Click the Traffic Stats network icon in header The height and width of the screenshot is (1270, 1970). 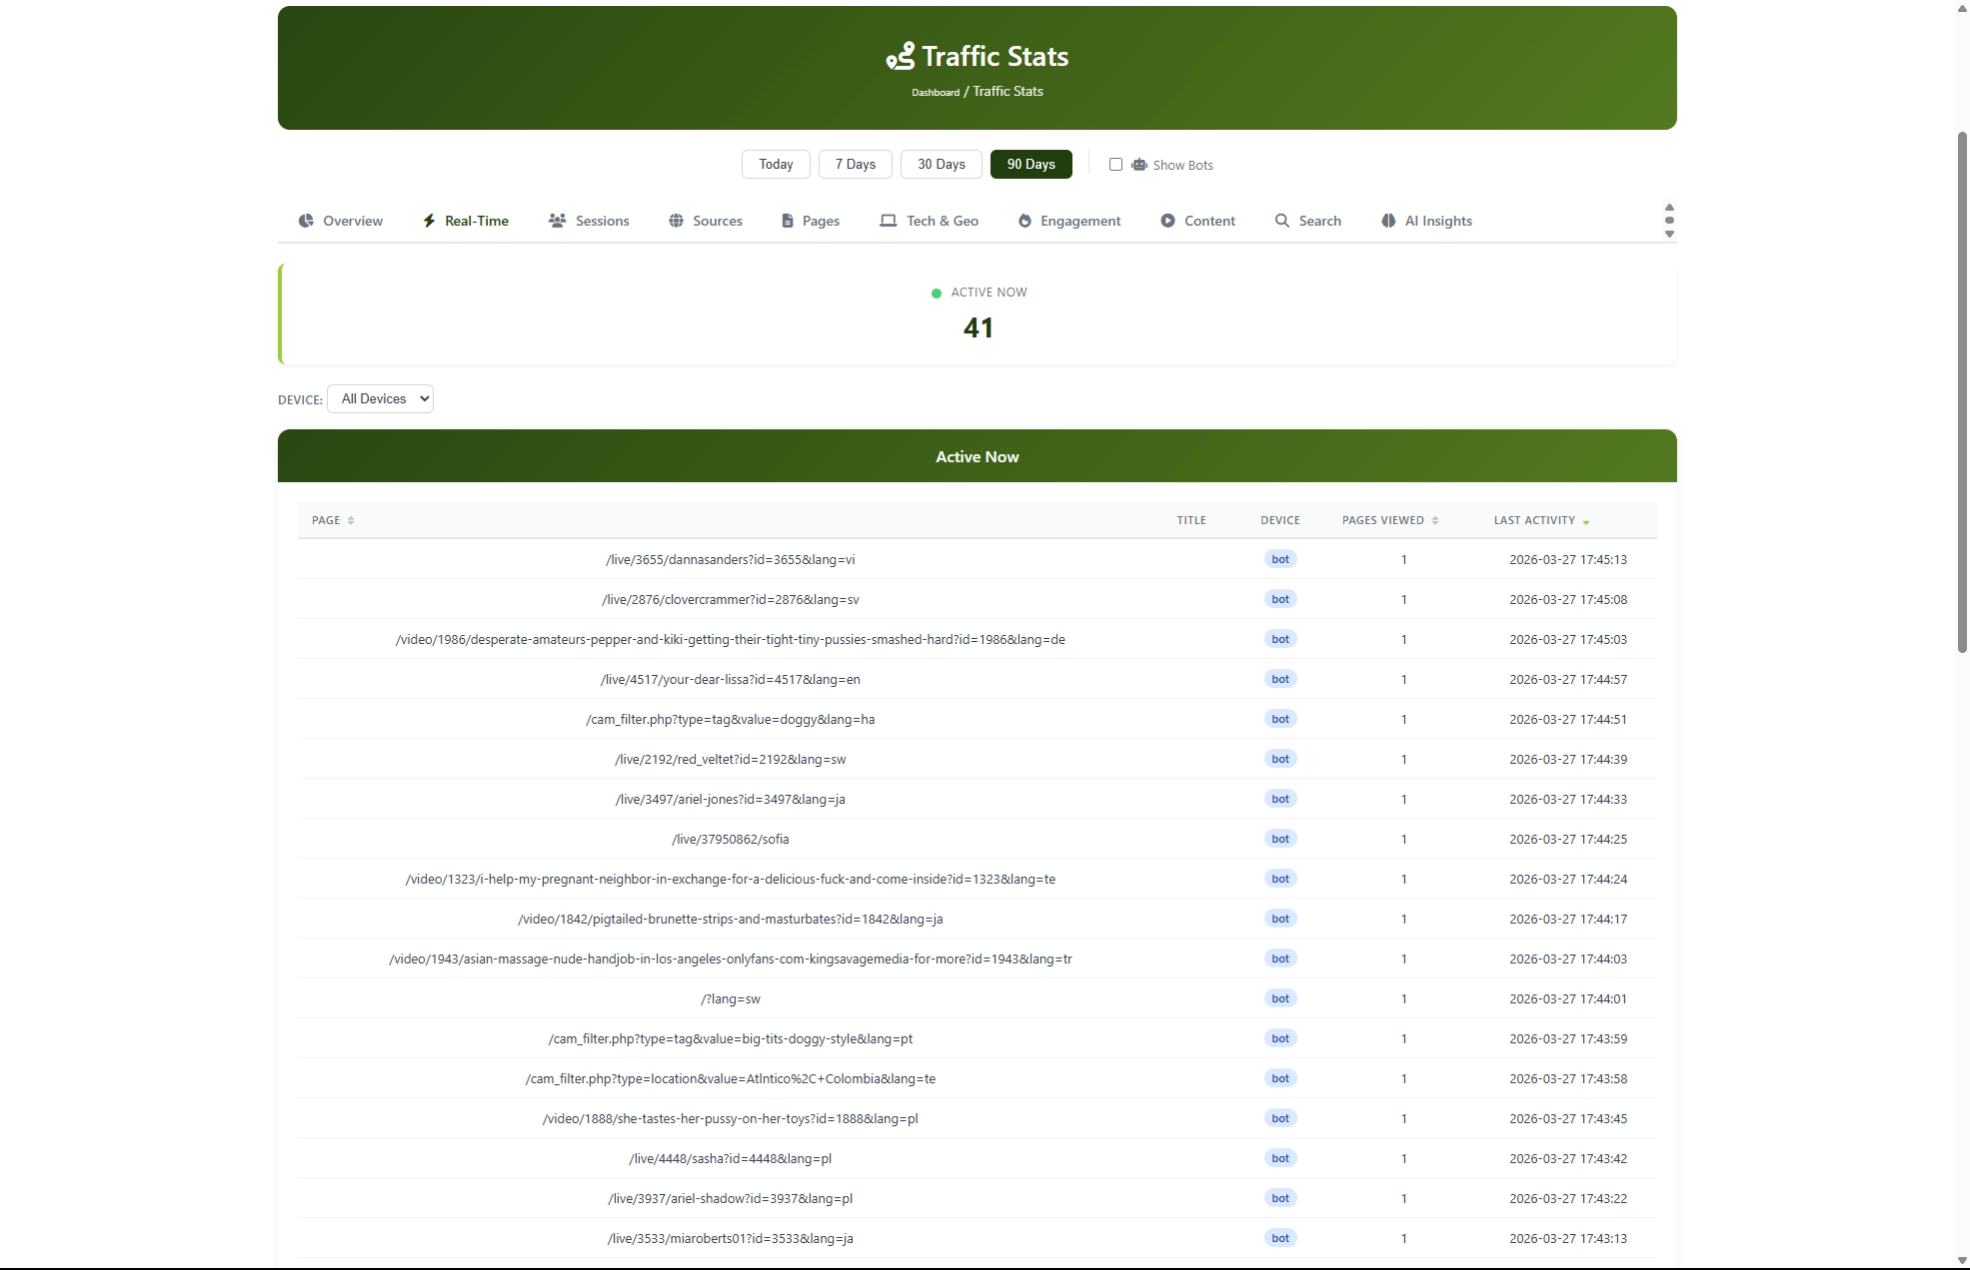[x=899, y=57]
